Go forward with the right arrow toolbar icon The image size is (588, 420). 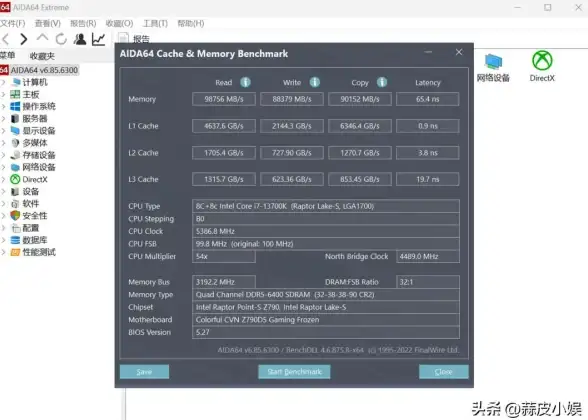click(24, 39)
